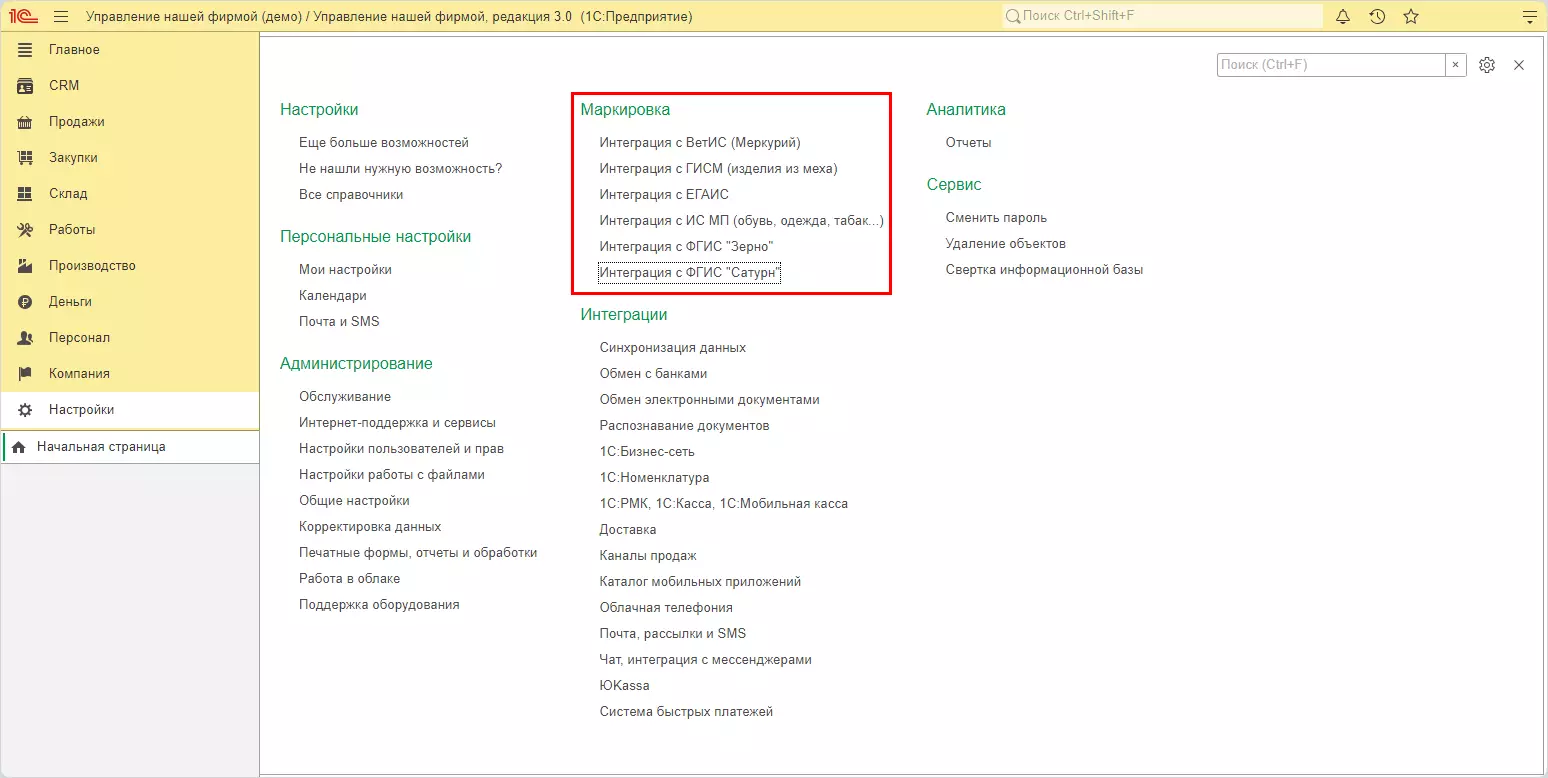Open Мои настройки
1548x778 pixels.
coord(345,270)
